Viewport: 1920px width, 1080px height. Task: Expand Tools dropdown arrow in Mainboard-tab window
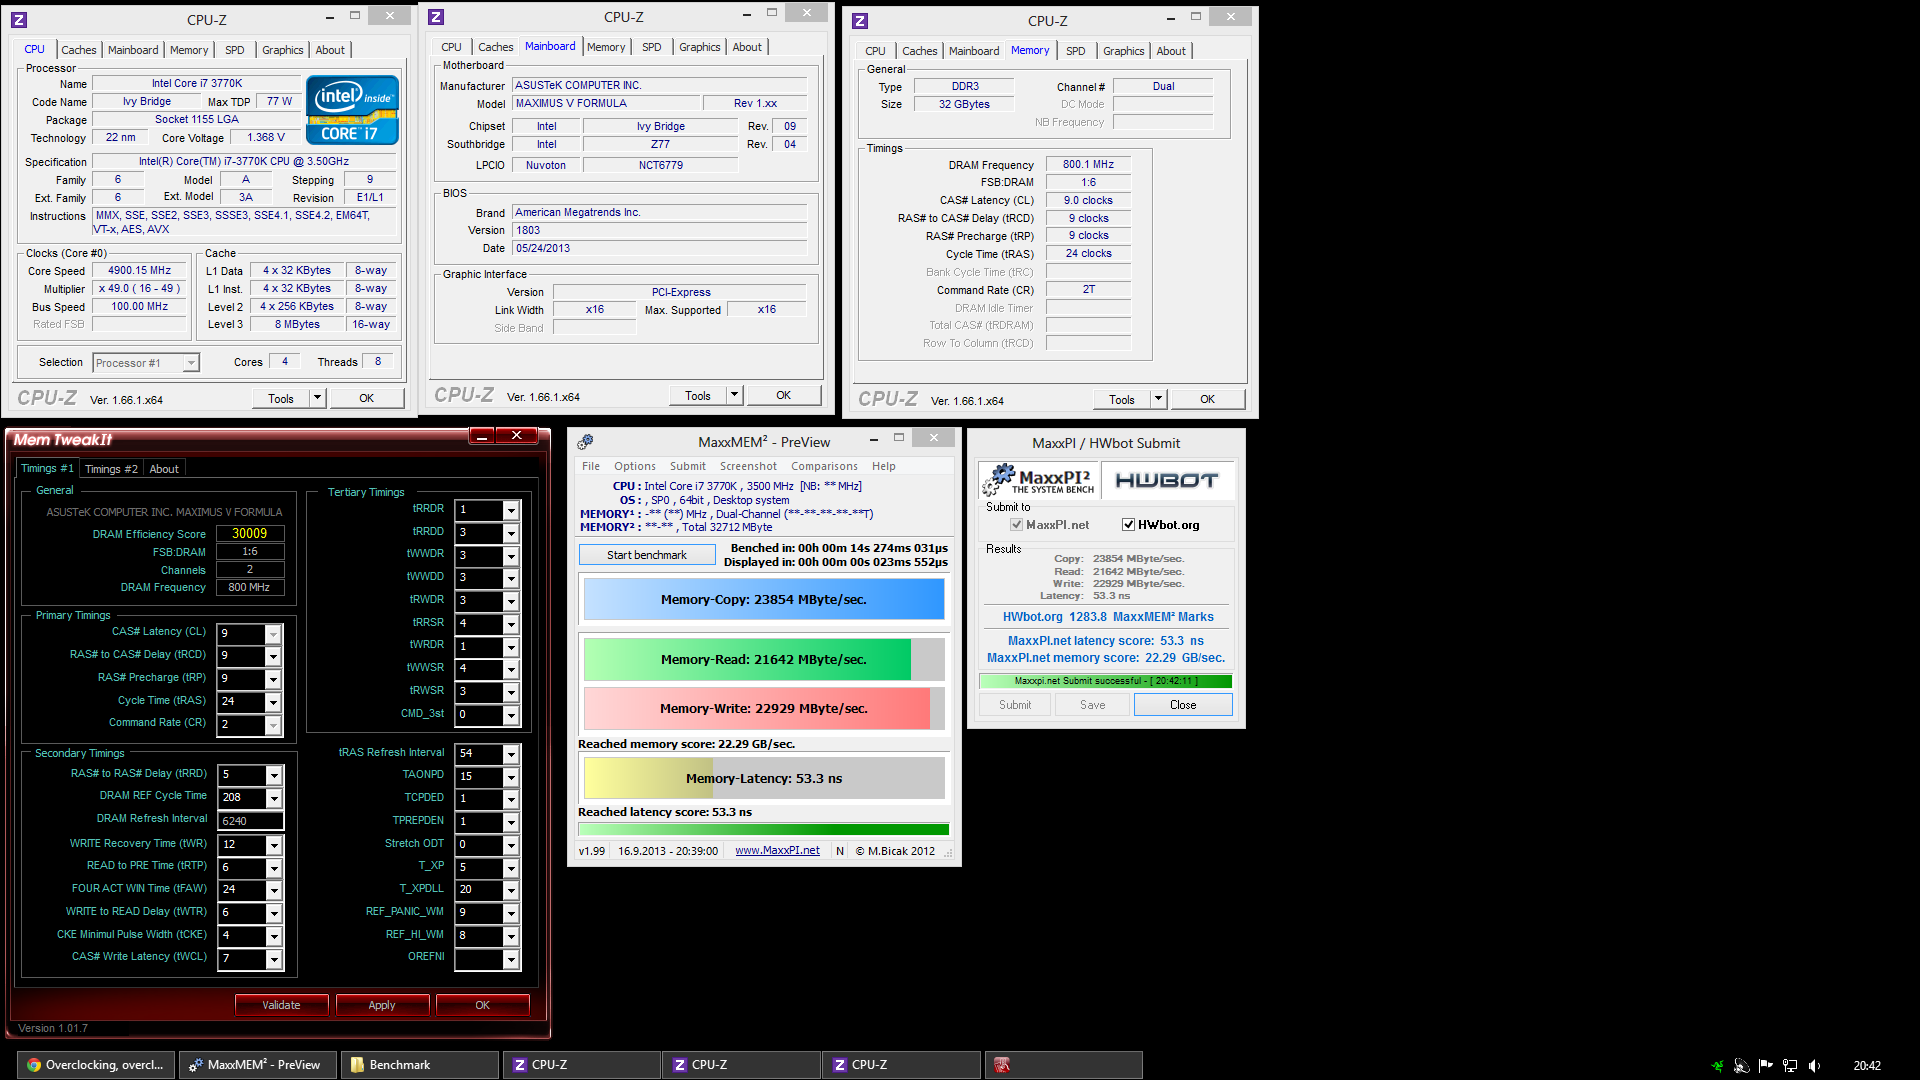(735, 395)
